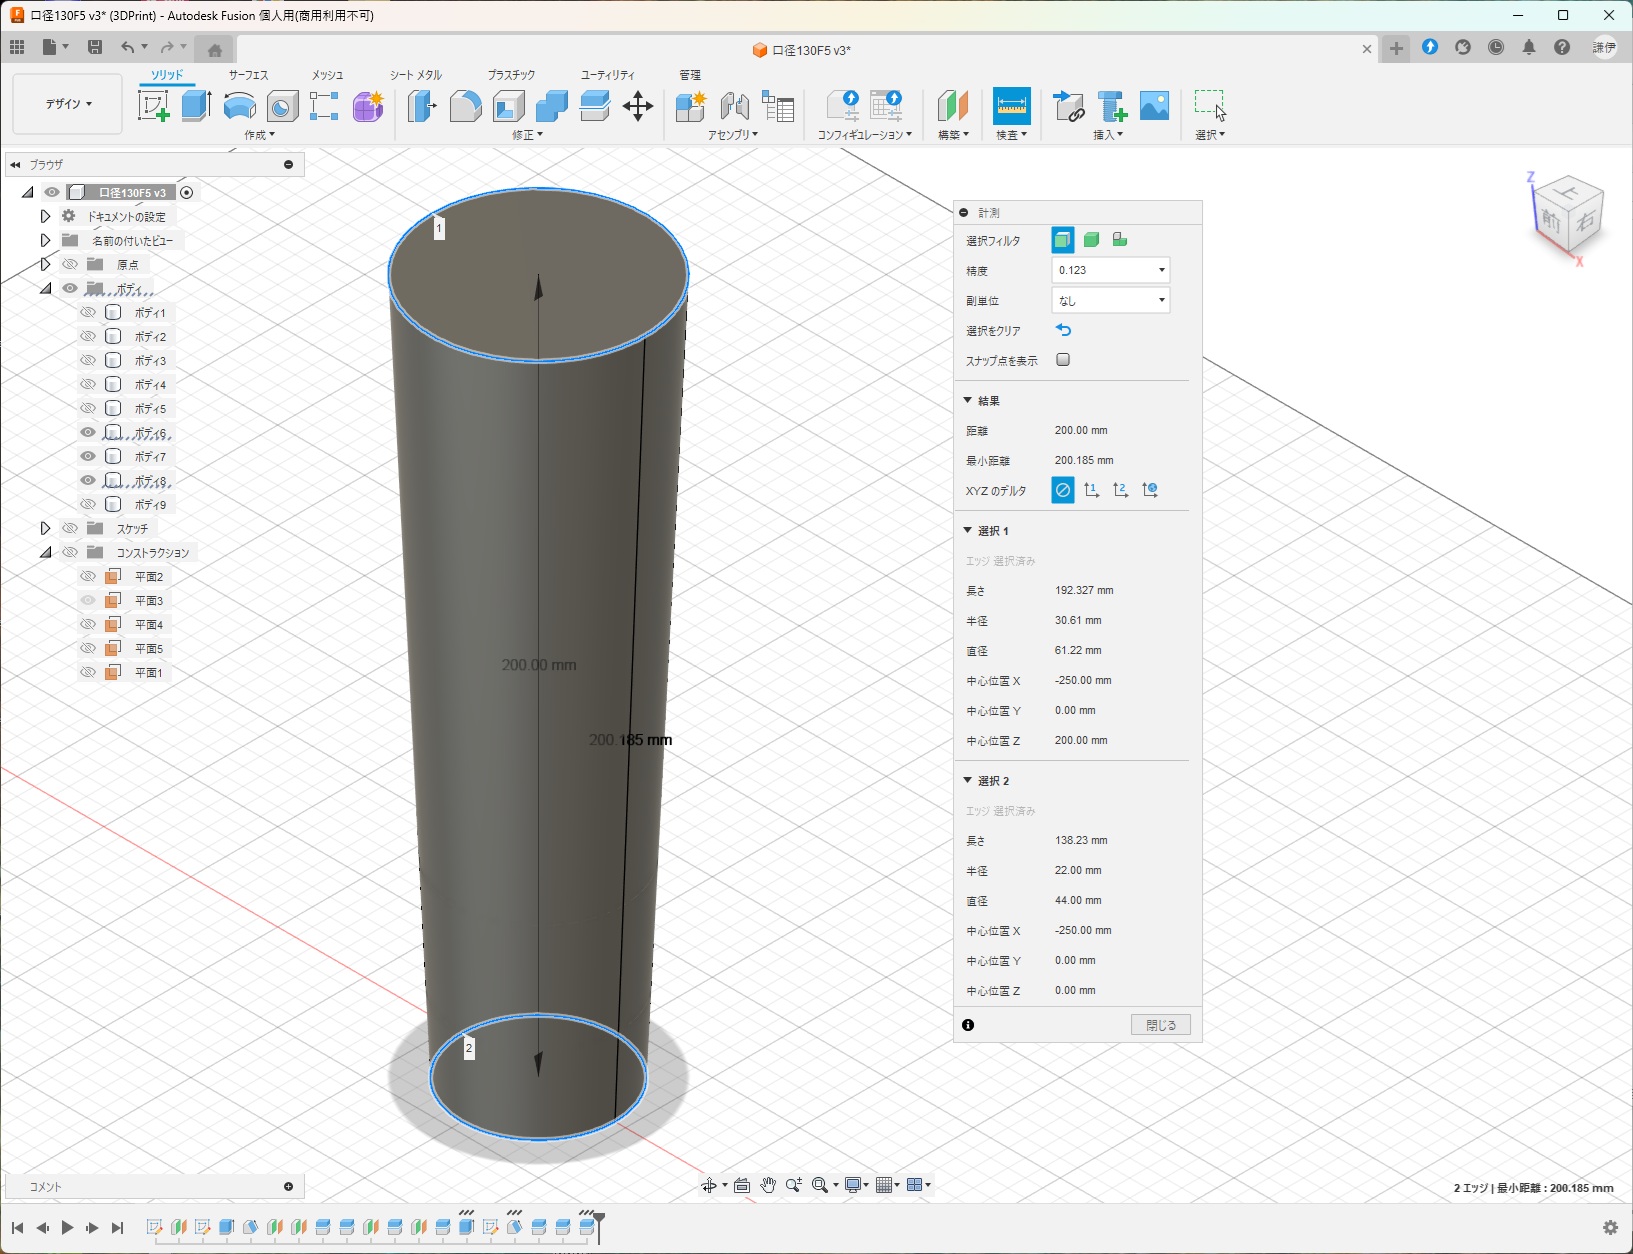Image resolution: width=1633 pixels, height=1254 pixels.
Task: Open the 精度 precision dropdown
Action: (1111, 270)
